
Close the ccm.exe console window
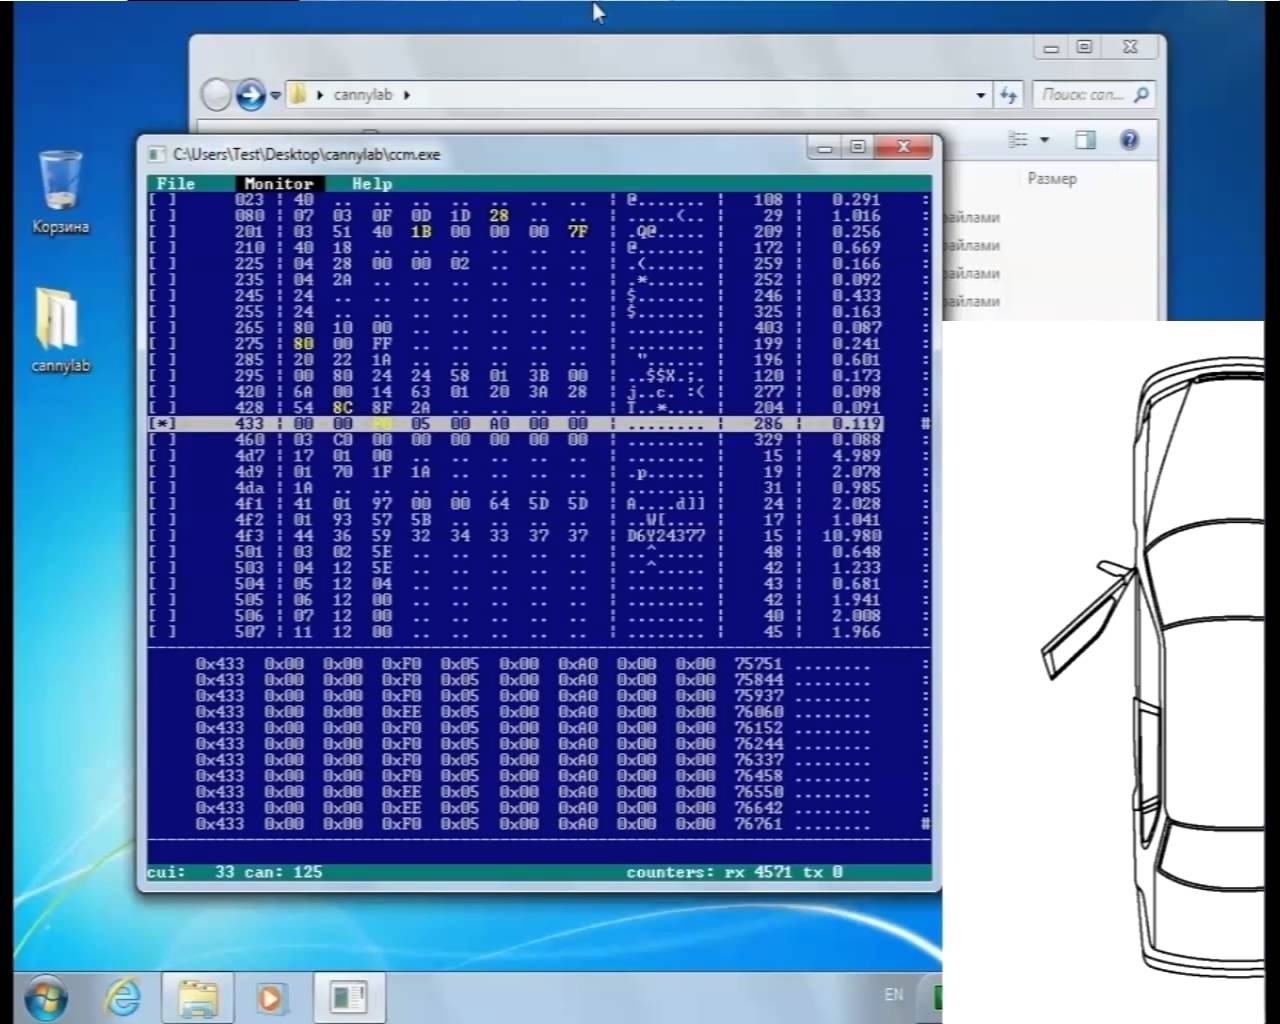pos(904,148)
